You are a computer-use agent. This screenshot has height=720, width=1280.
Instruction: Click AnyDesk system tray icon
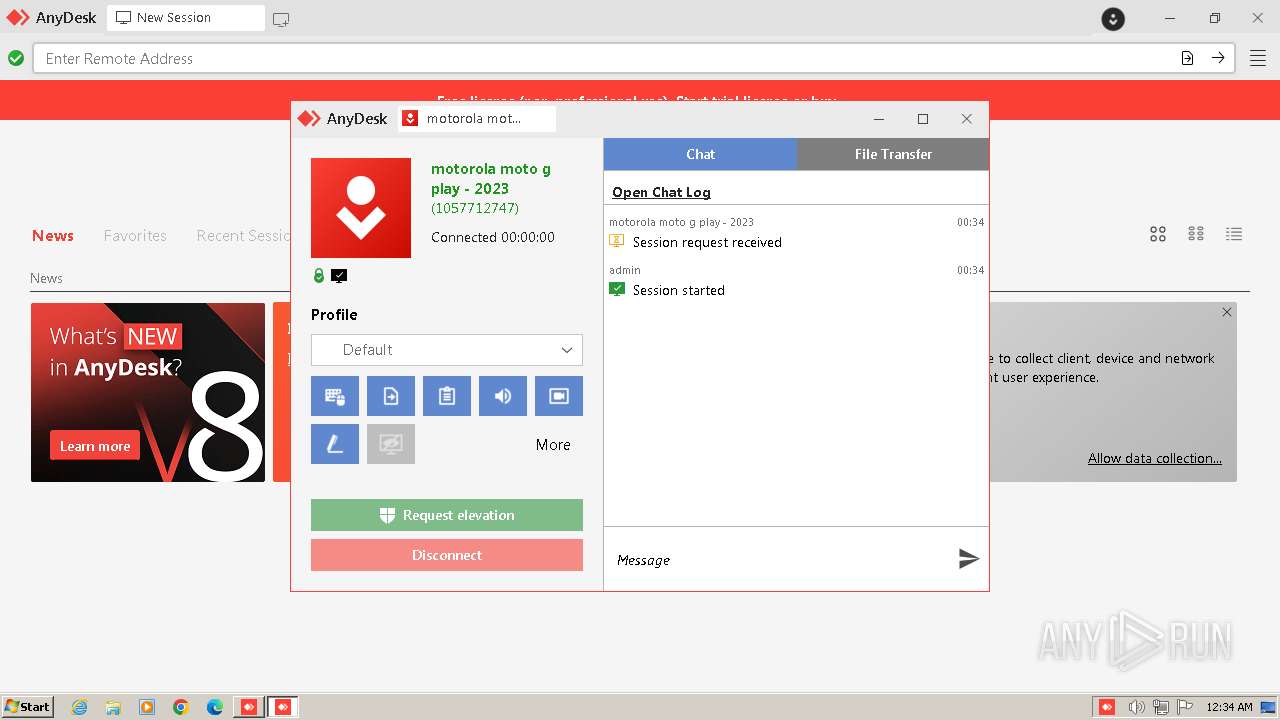(x=1107, y=707)
